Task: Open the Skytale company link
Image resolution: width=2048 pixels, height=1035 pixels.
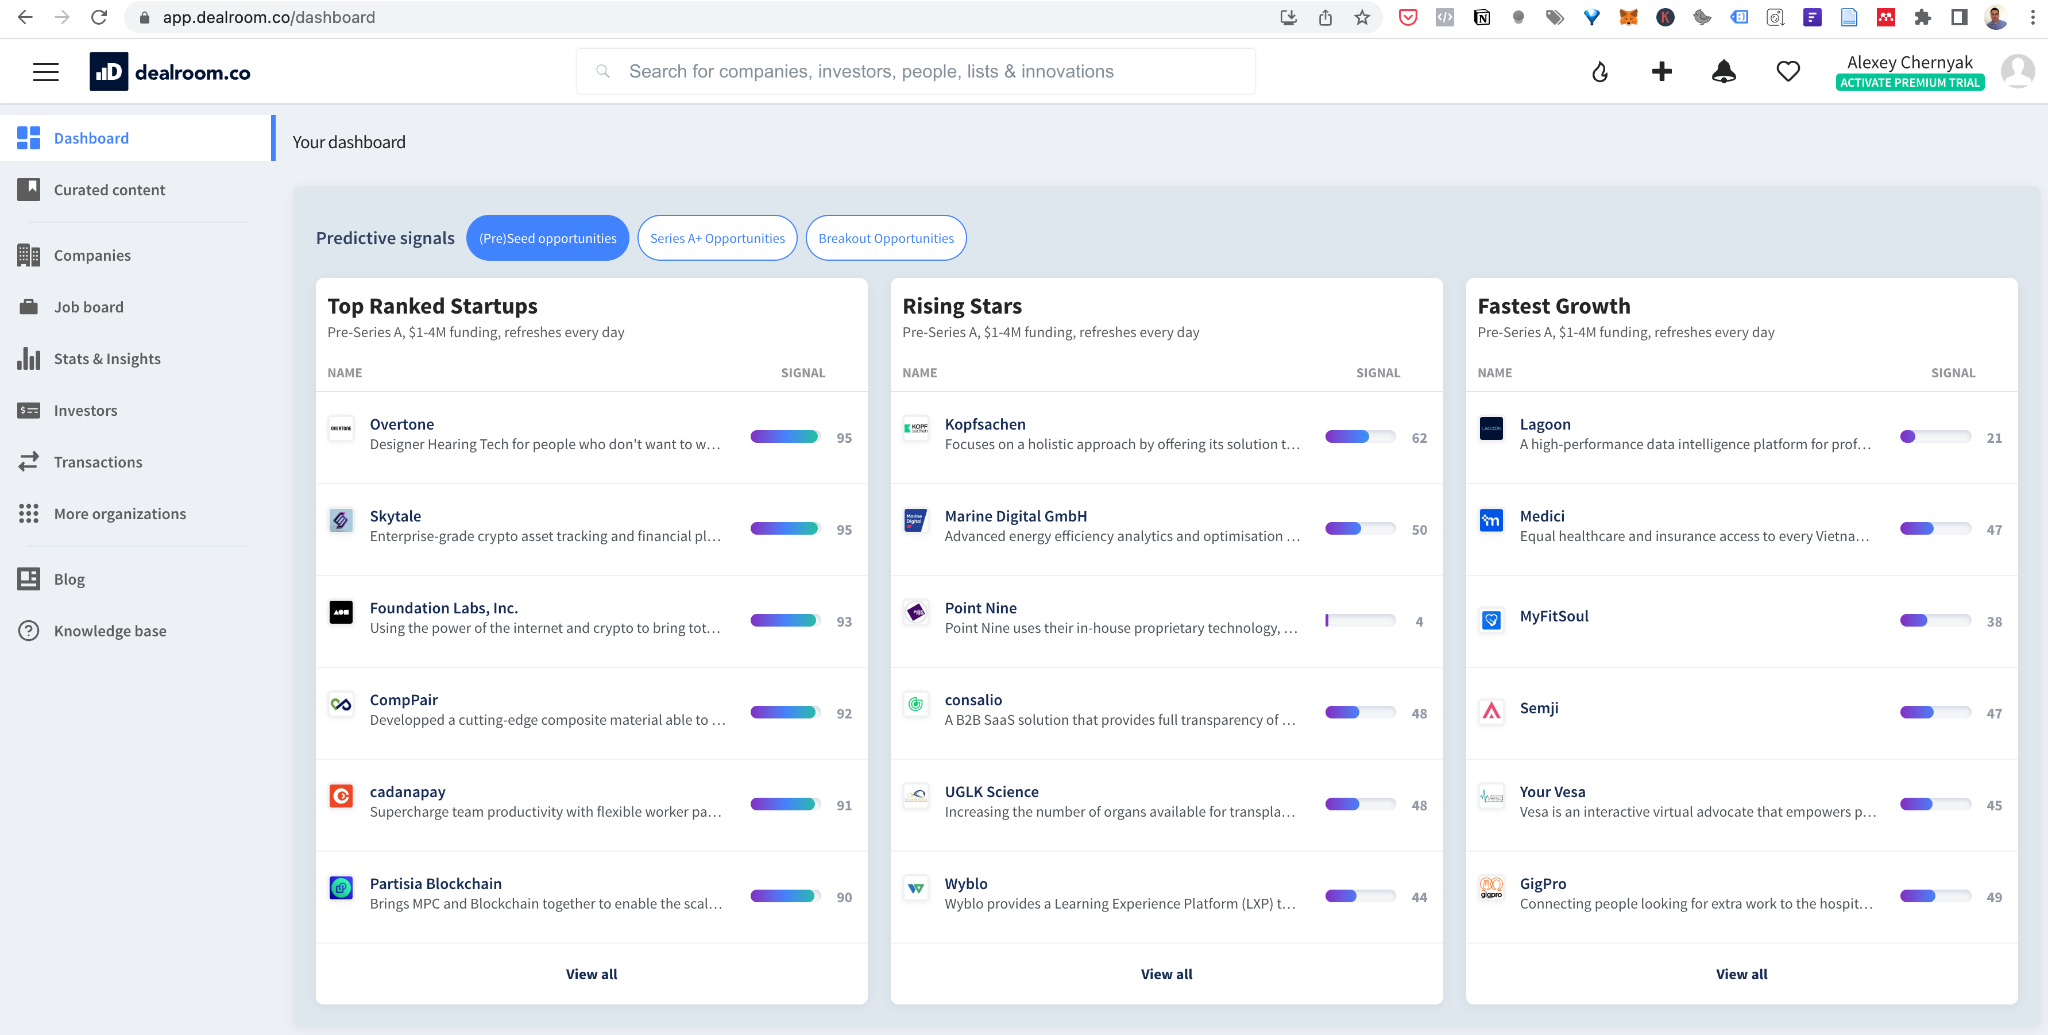Action: point(395,516)
